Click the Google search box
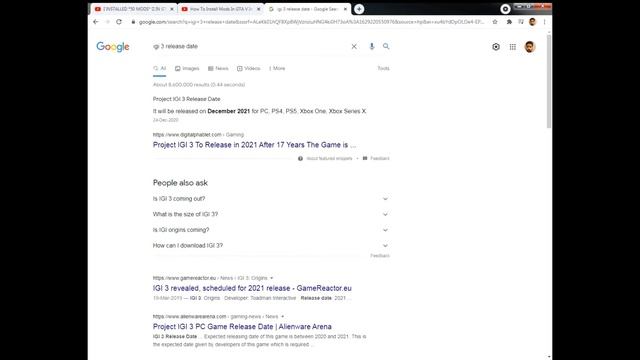640x360 pixels. pos(249,47)
